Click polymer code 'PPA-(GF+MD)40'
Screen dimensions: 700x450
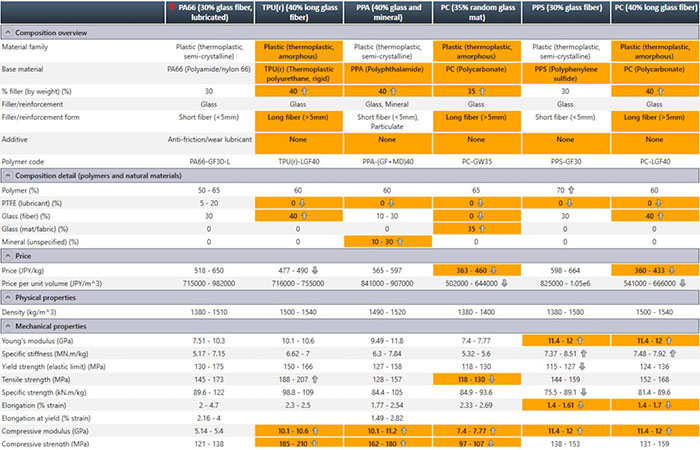pyautogui.click(x=388, y=162)
